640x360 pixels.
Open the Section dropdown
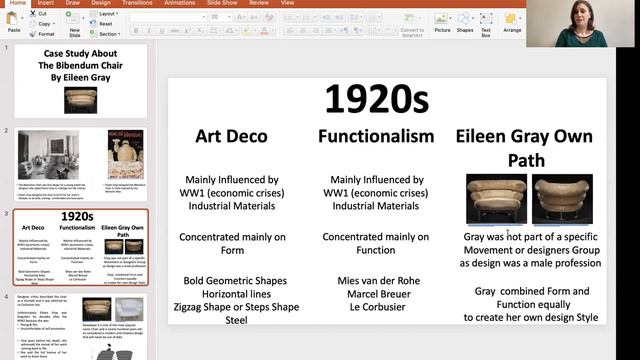pos(105,34)
